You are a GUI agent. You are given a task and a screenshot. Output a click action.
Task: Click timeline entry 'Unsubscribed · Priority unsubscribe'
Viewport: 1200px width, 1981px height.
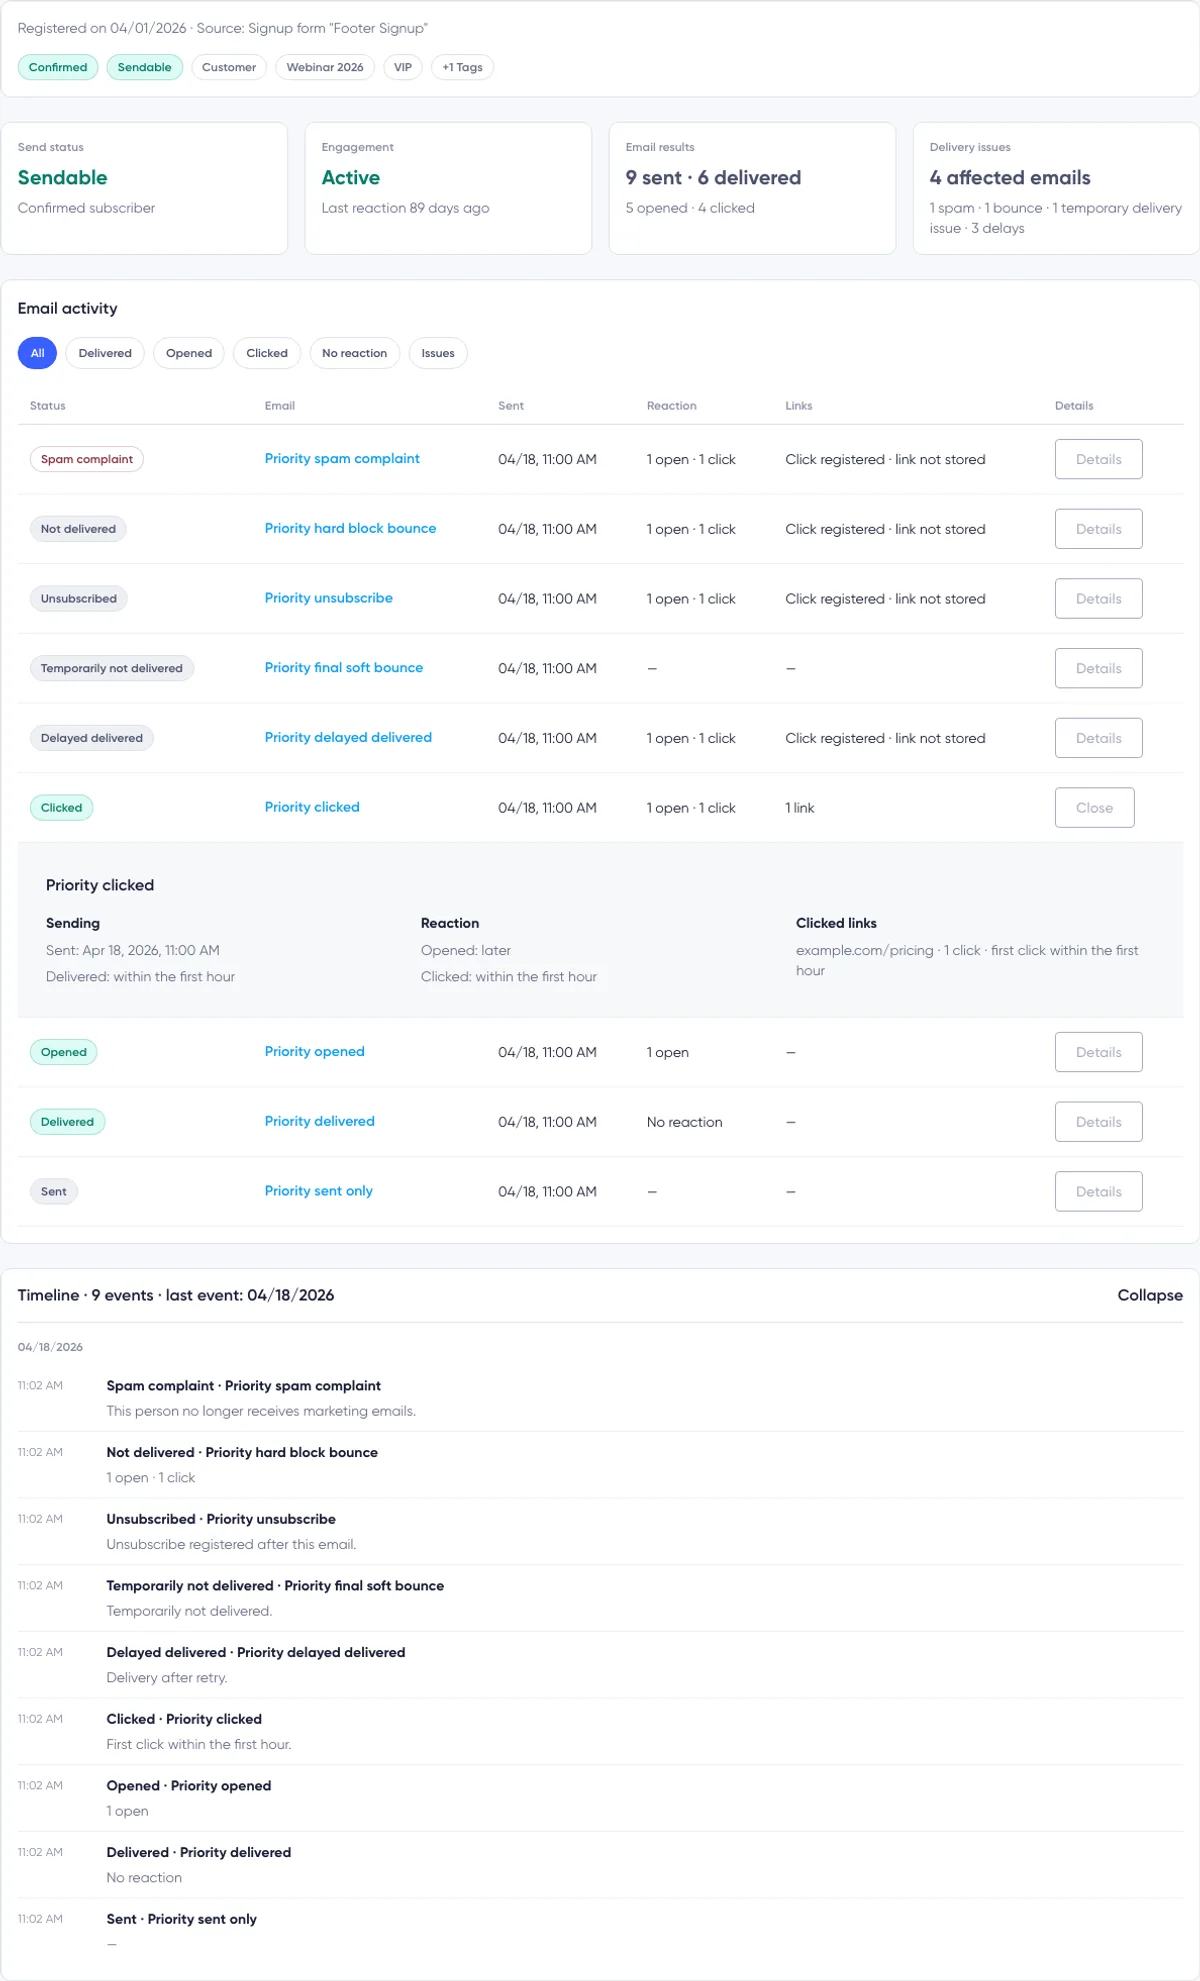click(x=221, y=1519)
